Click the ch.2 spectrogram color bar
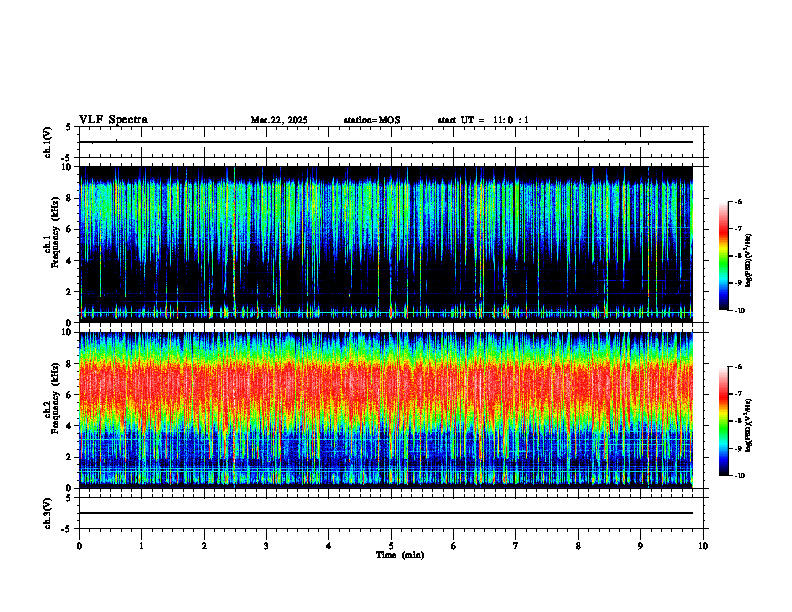792x612 pixels. (724, 421)
